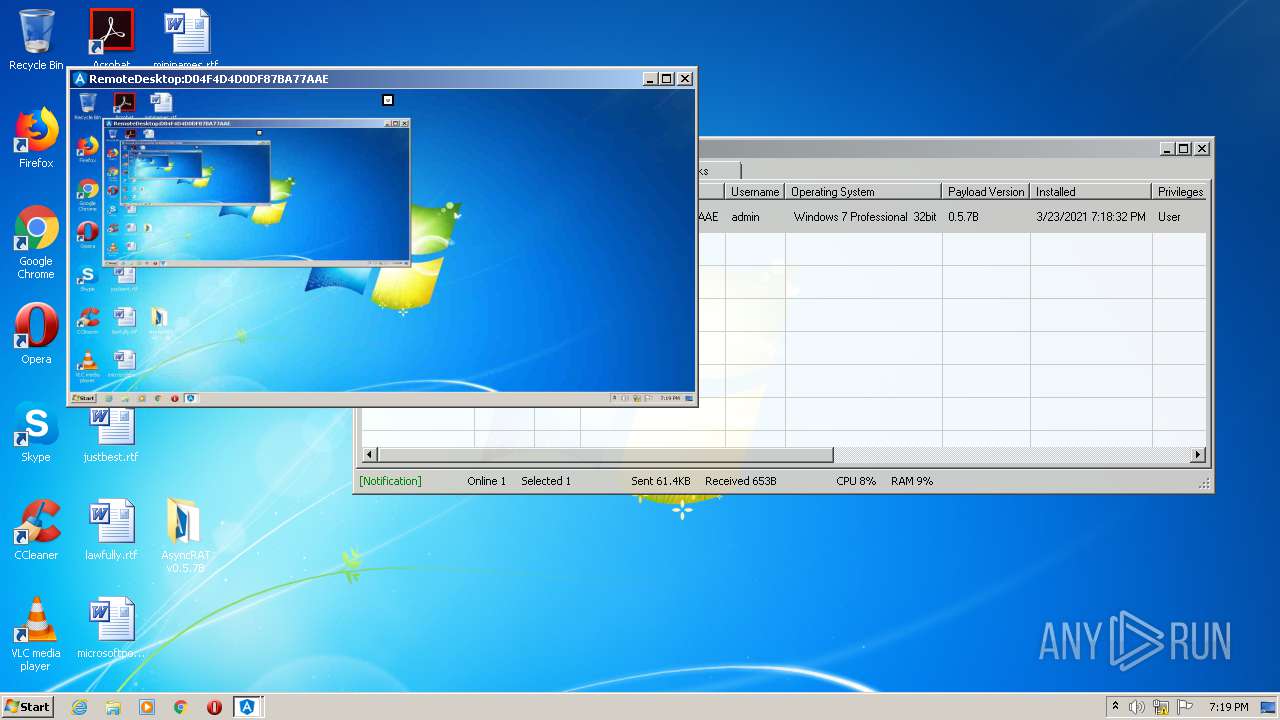1280x720 pixels.
Task: Sort by the Username column header
Action: click(754, 191)
